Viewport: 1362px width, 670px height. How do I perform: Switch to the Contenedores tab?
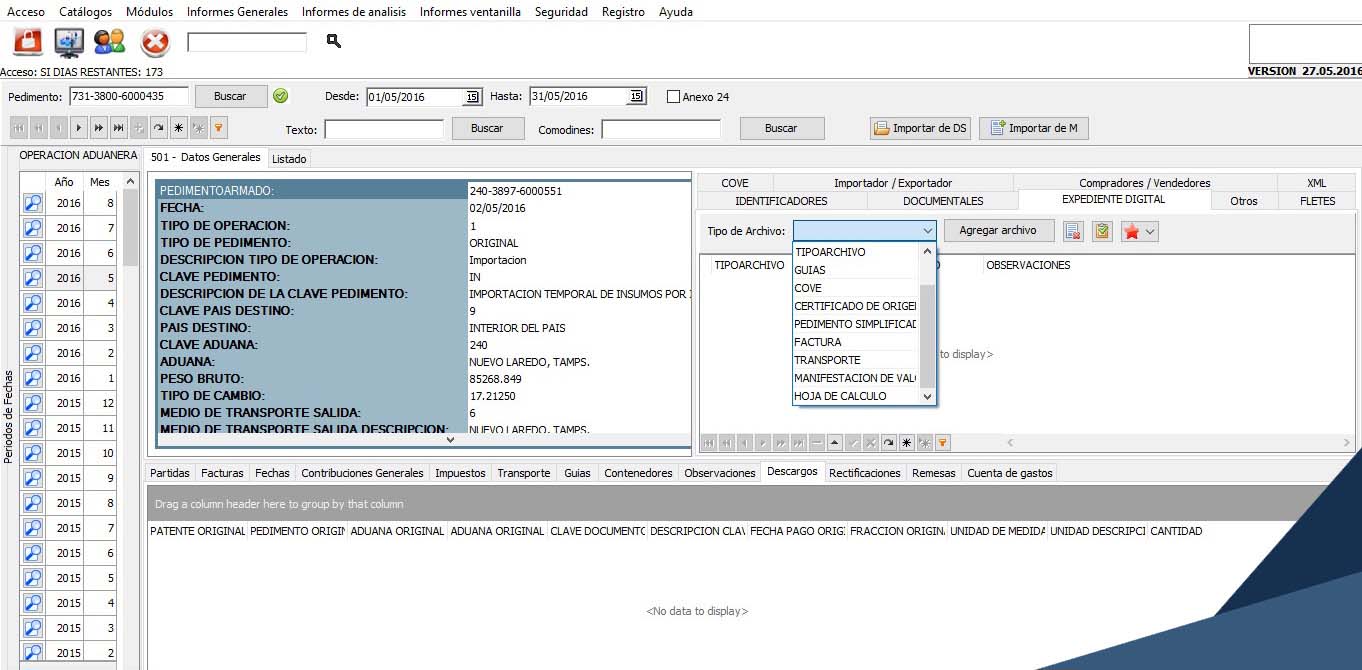(x=638, y=473)
